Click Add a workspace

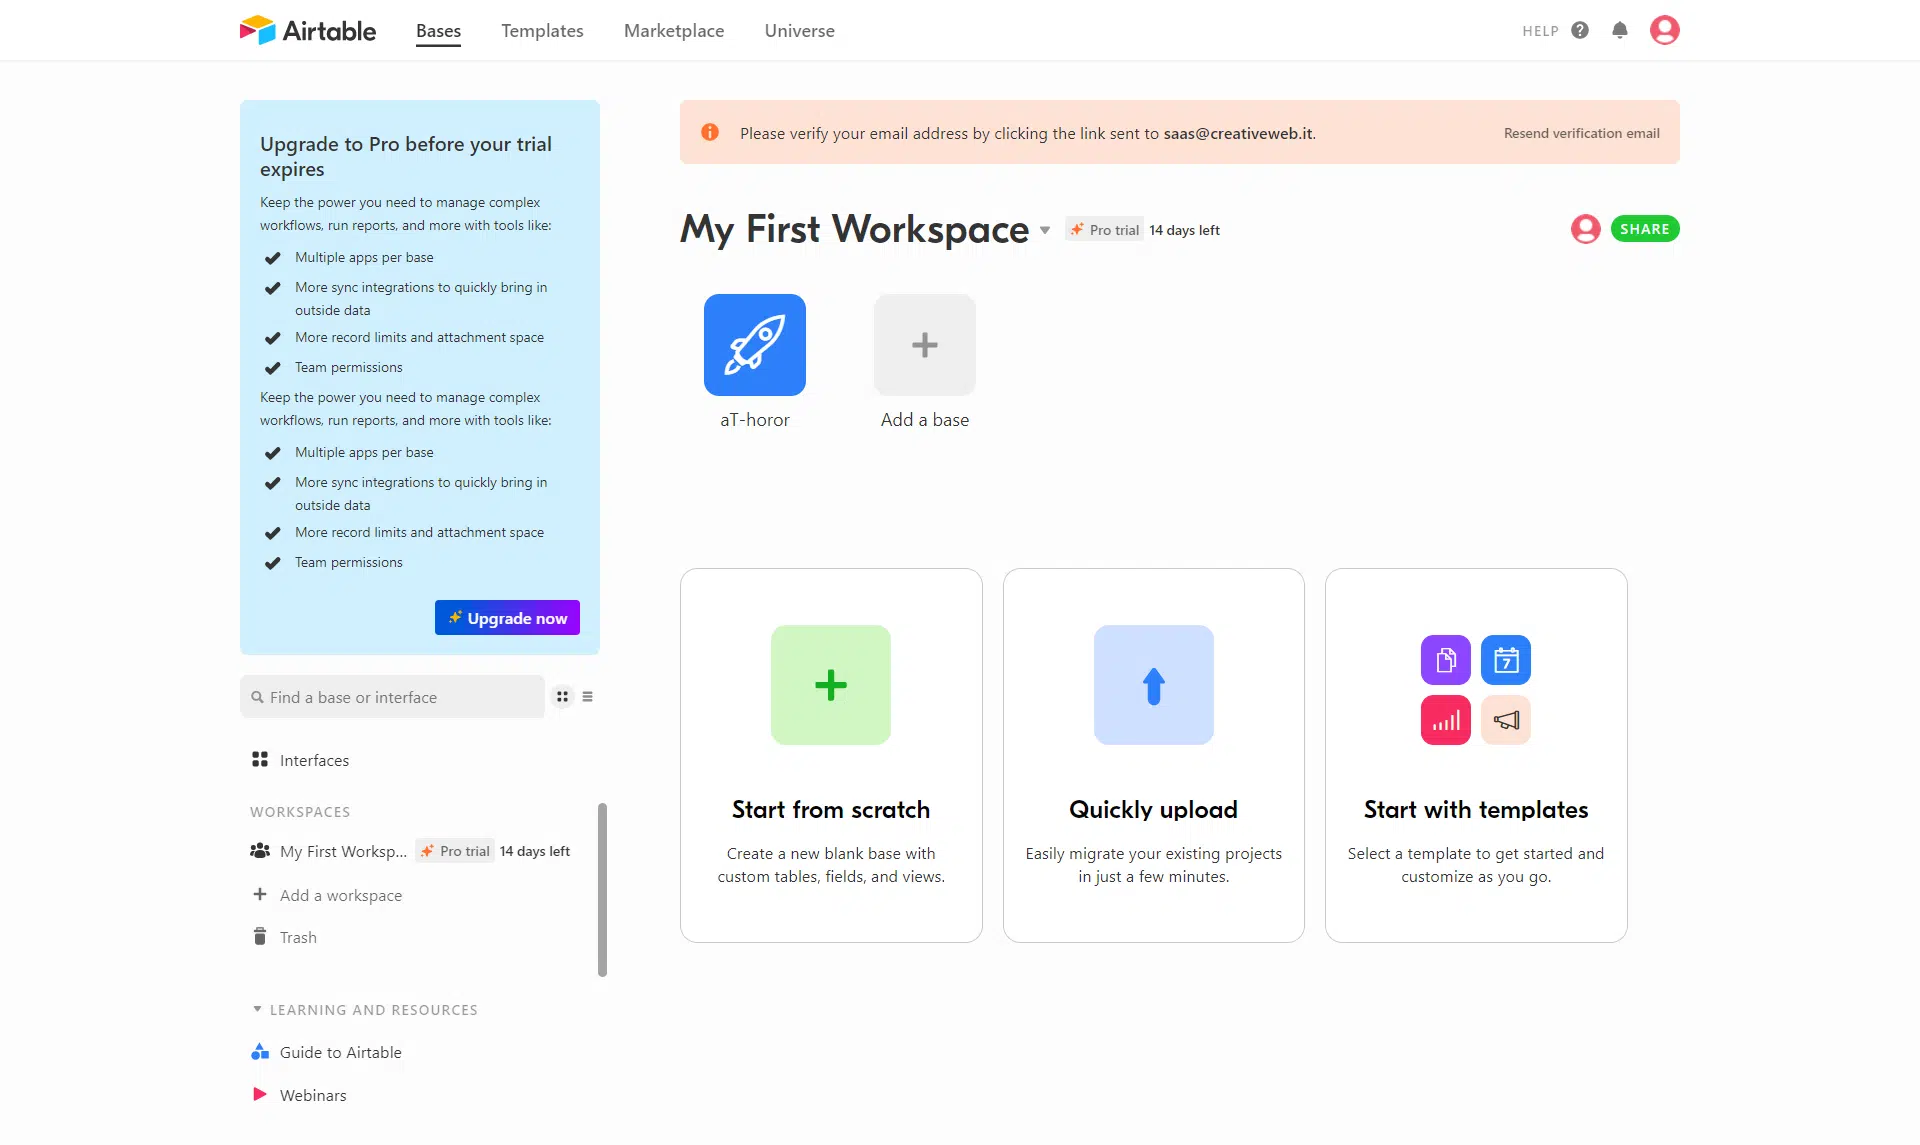pyautogui.click(x=341, y=895)
